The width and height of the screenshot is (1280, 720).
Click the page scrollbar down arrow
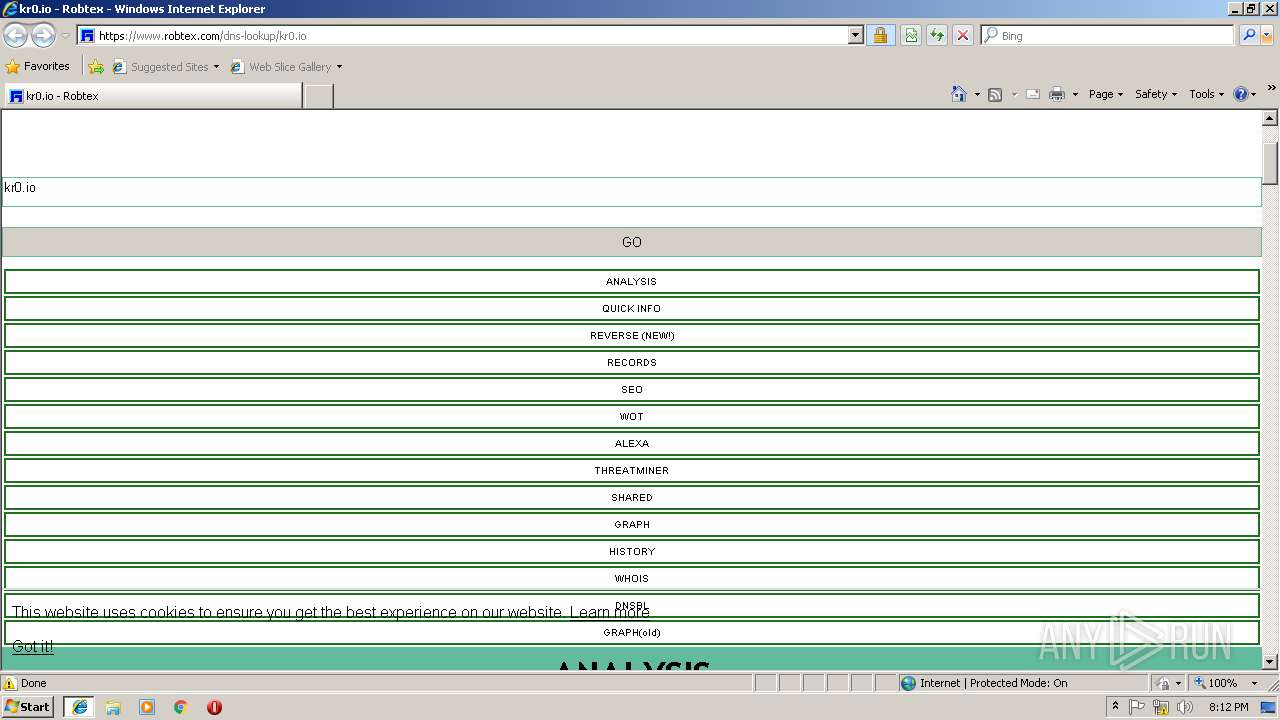[x=1270, y=661]
